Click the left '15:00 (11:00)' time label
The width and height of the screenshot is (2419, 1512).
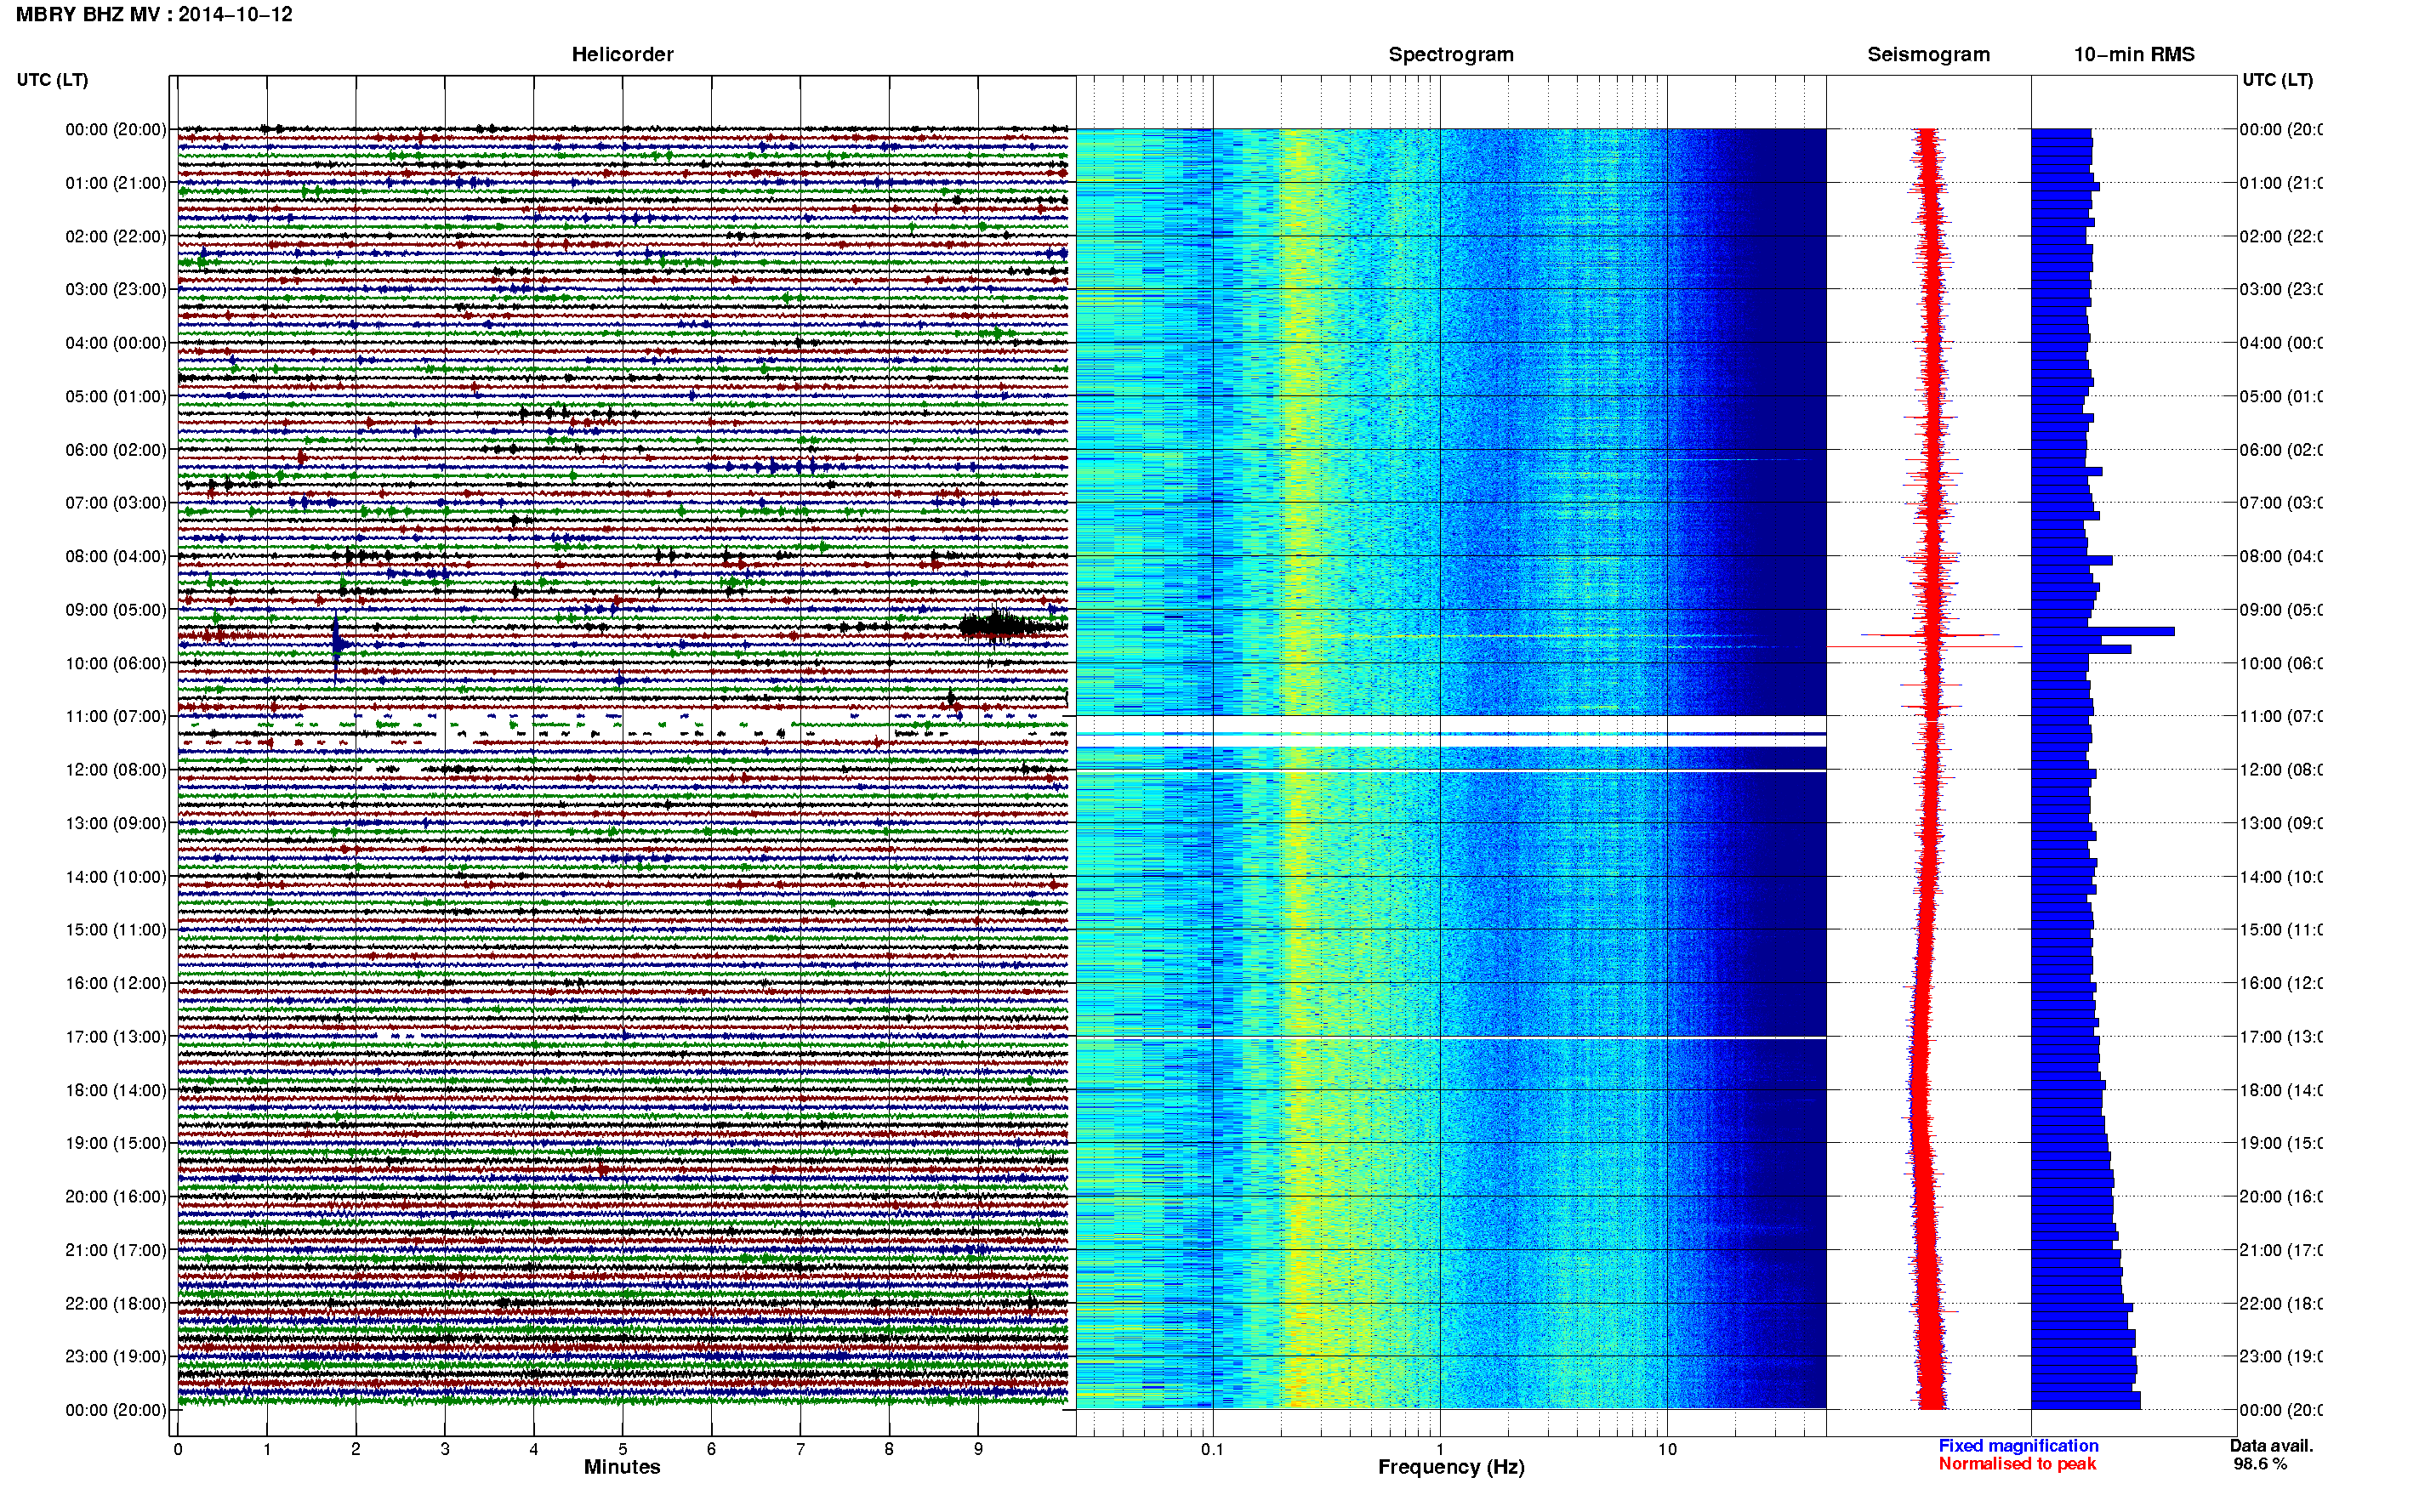click(x=116, y=930)
